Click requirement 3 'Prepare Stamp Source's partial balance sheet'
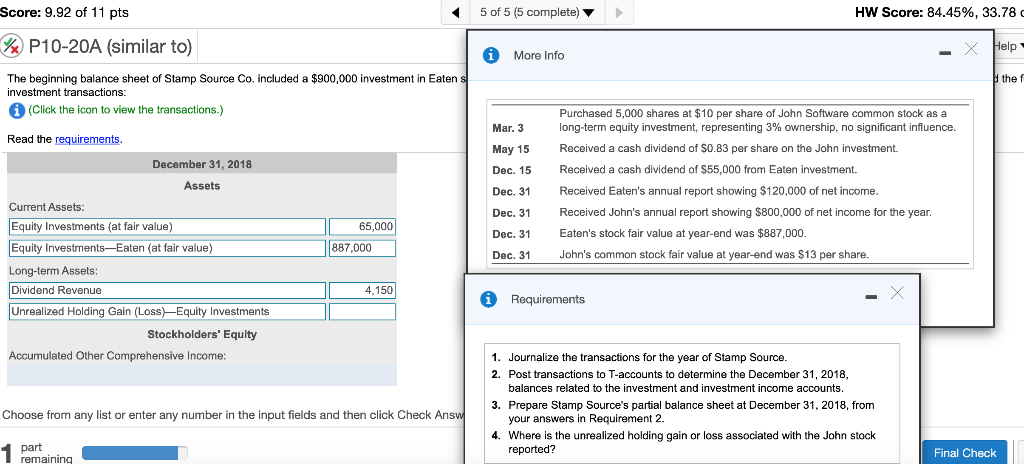 click(691, 412)
